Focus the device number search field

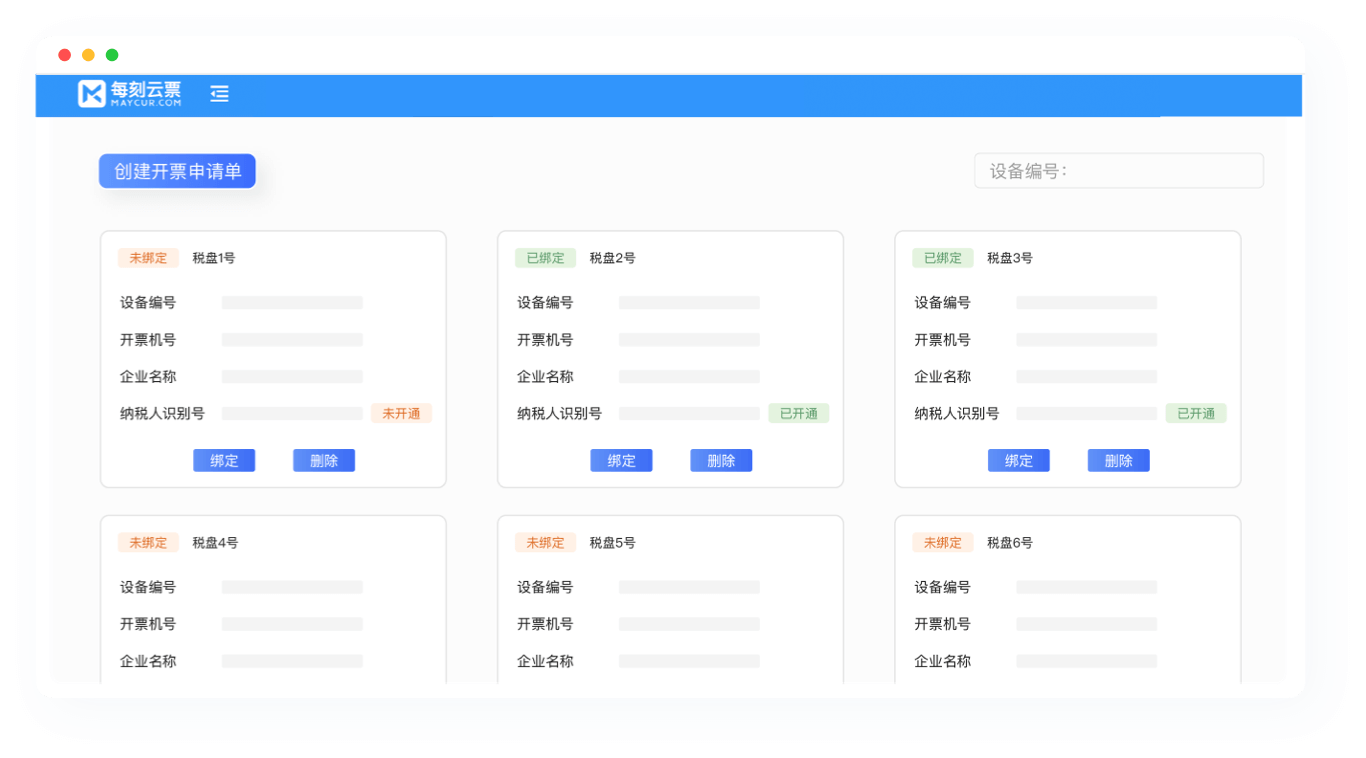(1118, 171)
